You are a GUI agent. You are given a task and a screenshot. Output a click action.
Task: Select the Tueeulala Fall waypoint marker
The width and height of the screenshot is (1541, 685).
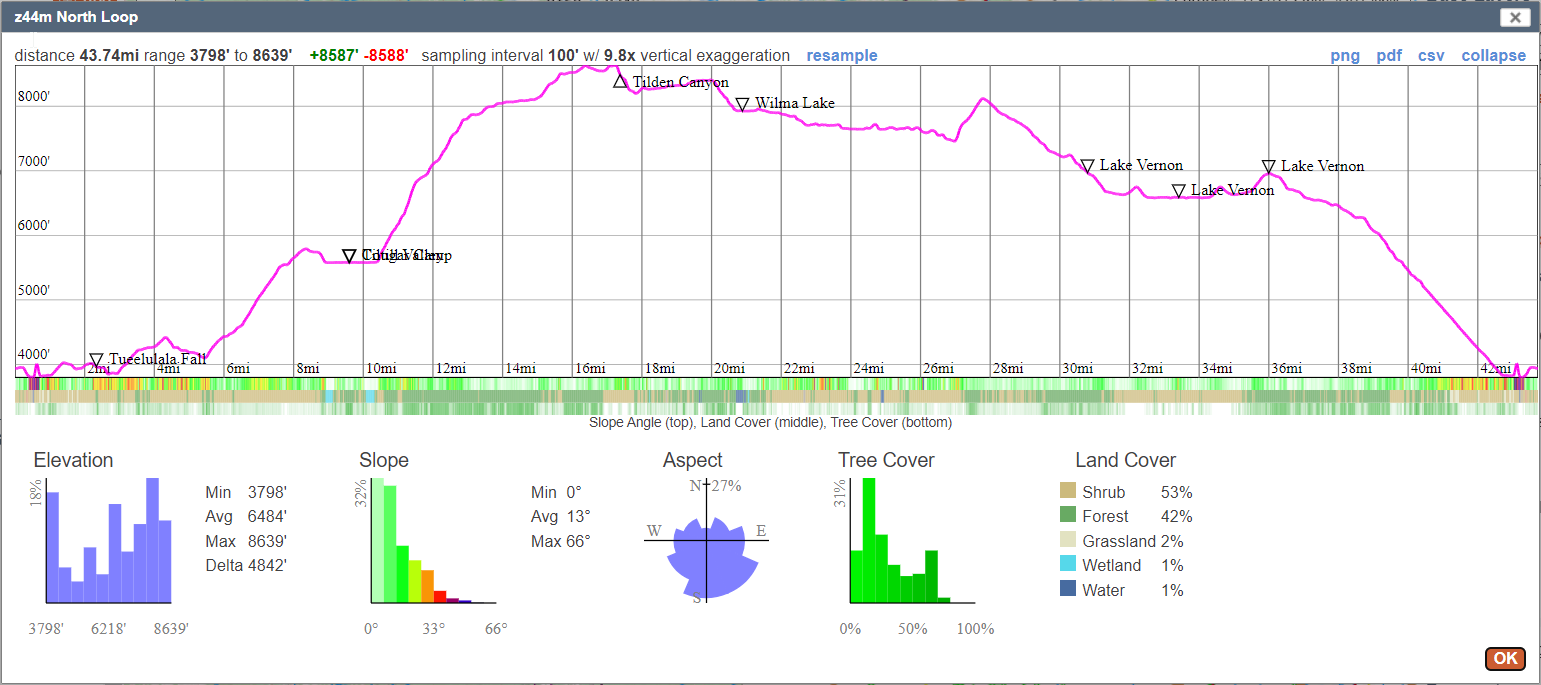tap(96, 360)
